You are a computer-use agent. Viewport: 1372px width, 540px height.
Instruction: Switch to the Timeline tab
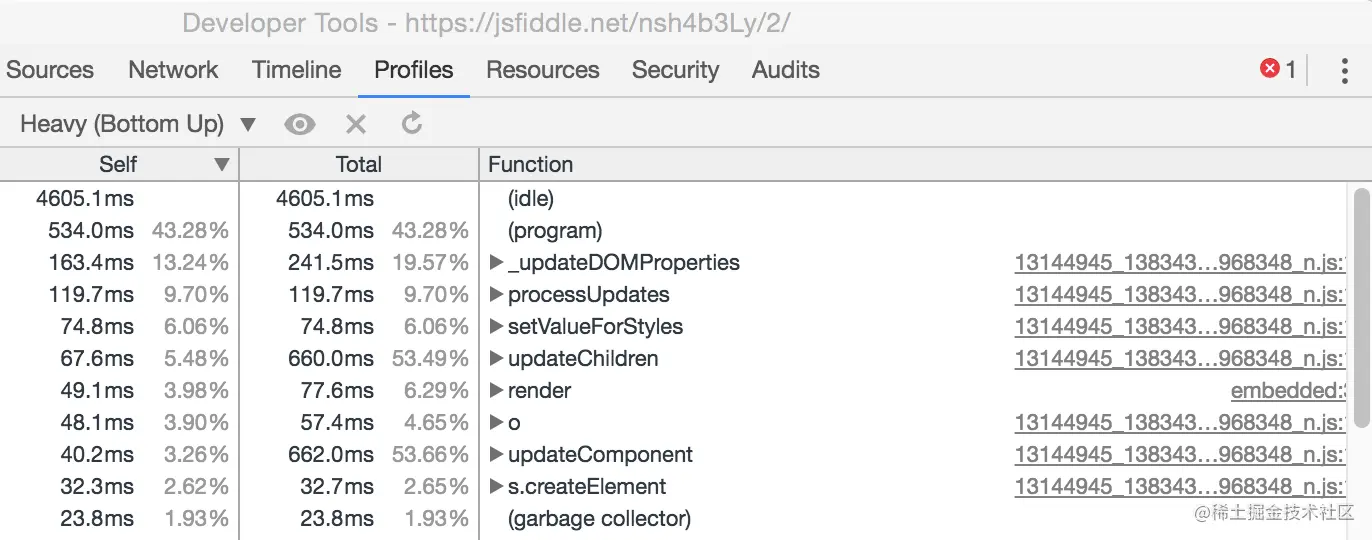[296, 70]
